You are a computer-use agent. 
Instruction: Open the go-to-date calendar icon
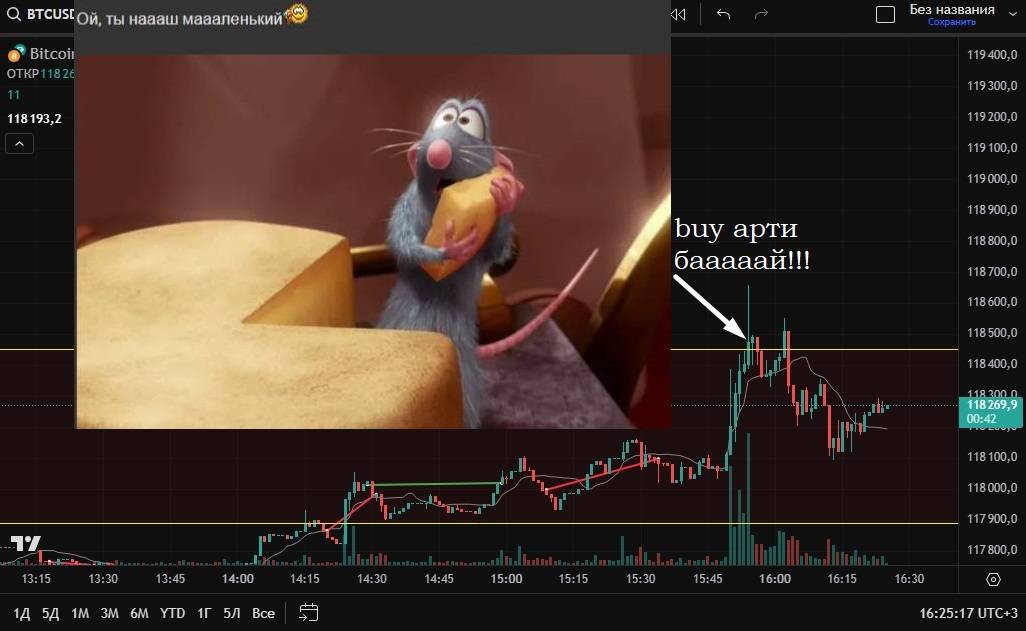[308, 613]
